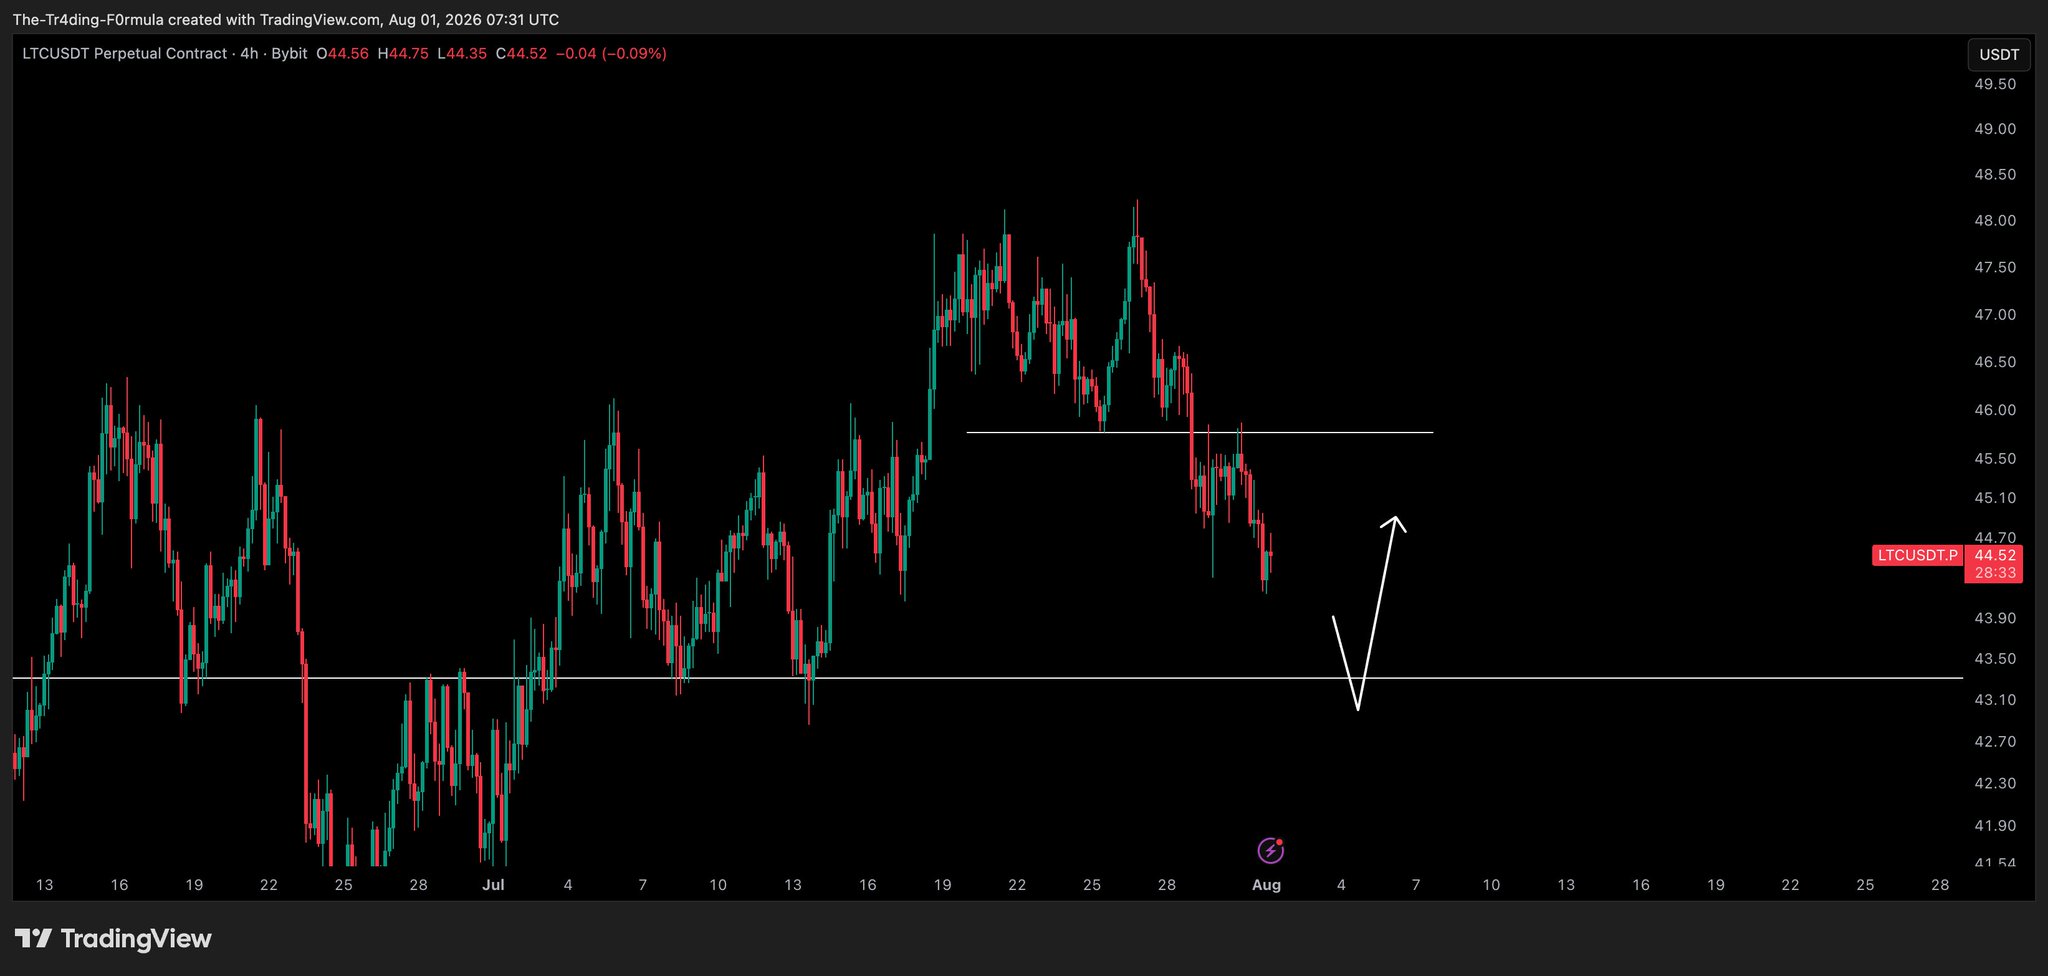Viewport: 2048px width, 976px height.
Task: Click the TradingView logo at the bottom
Action: click(113, 939)
